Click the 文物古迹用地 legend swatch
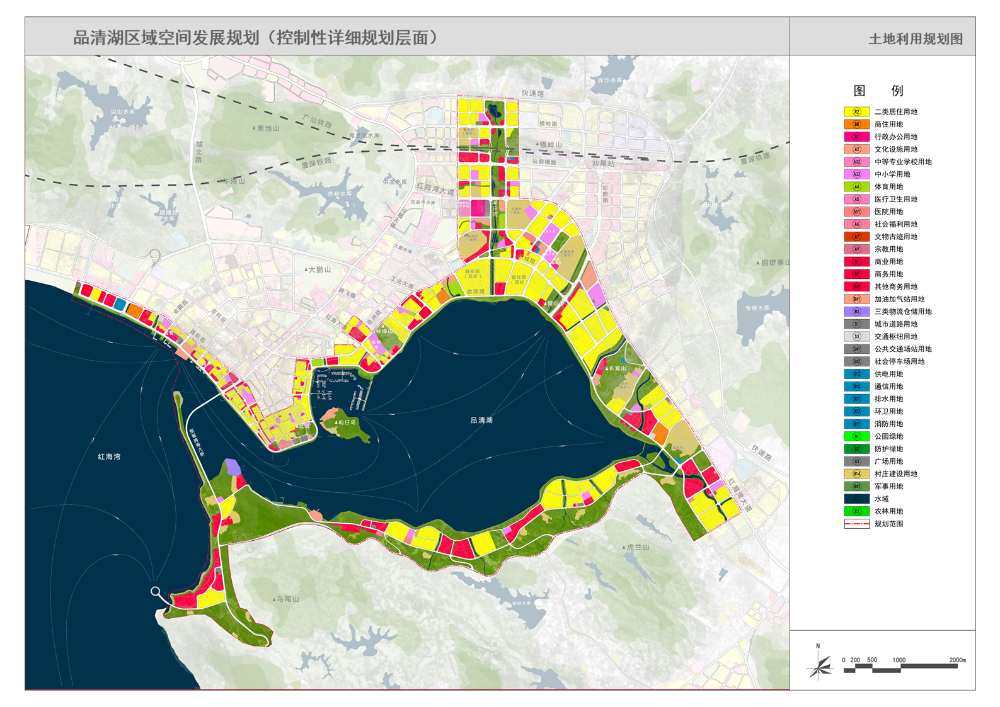Screen dimensions: 1000x707 tap(857, 237)
